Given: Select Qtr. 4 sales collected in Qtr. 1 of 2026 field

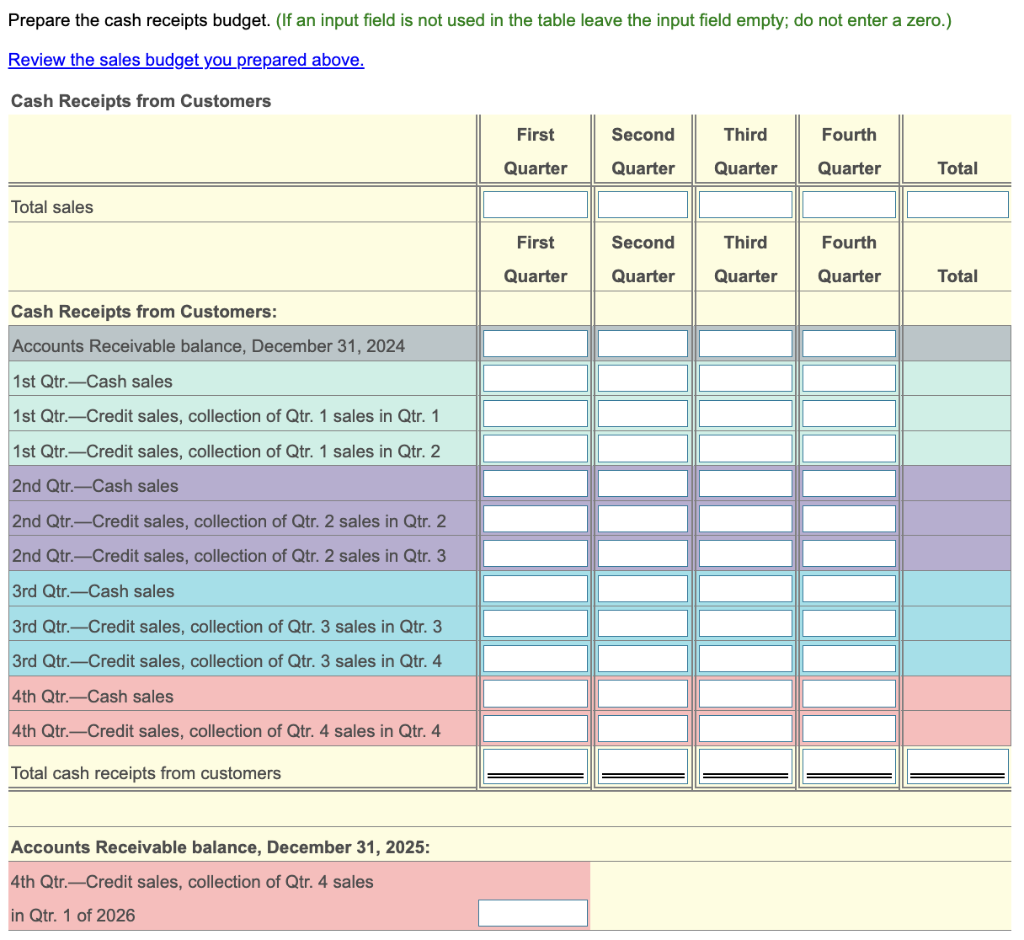Looking at the screenshot, I should (x=533, y=913).
